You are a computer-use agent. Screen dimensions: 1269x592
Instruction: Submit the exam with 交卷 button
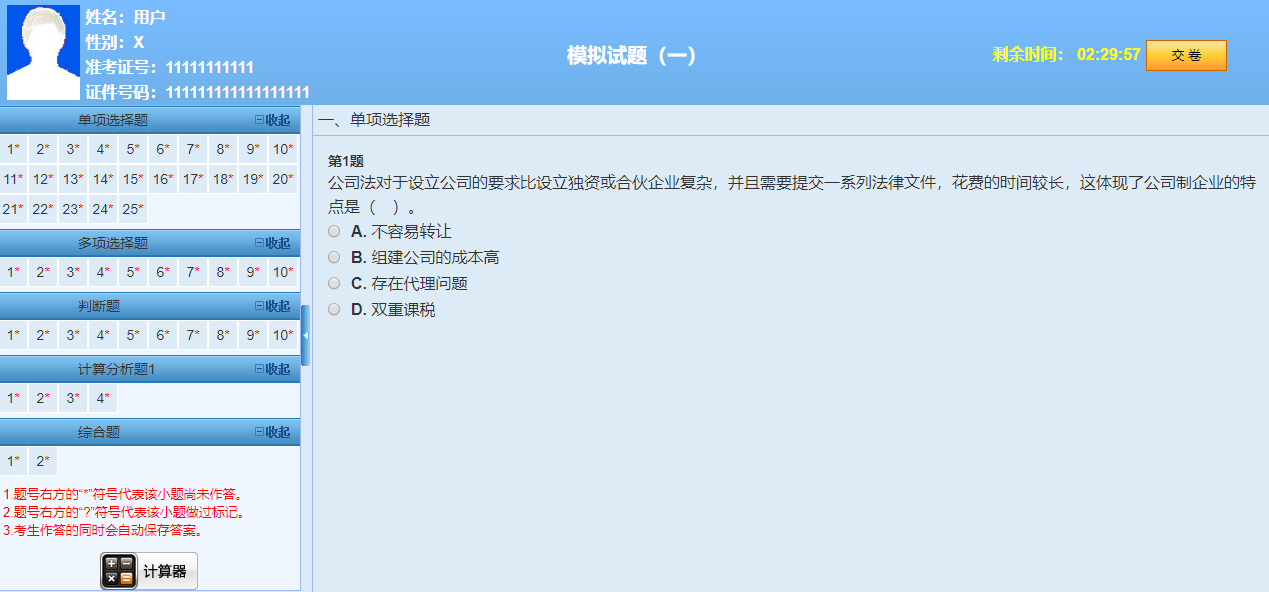(1186, 55)
